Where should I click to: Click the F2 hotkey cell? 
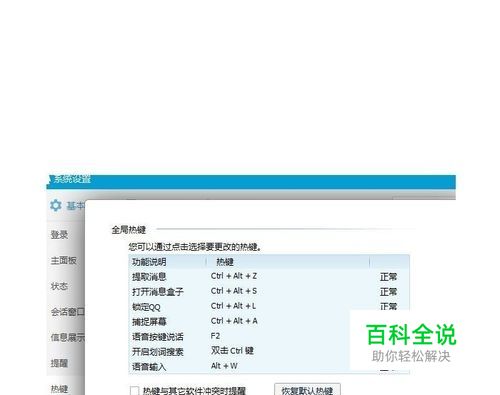pyautogui.click(x=215, y=336)
